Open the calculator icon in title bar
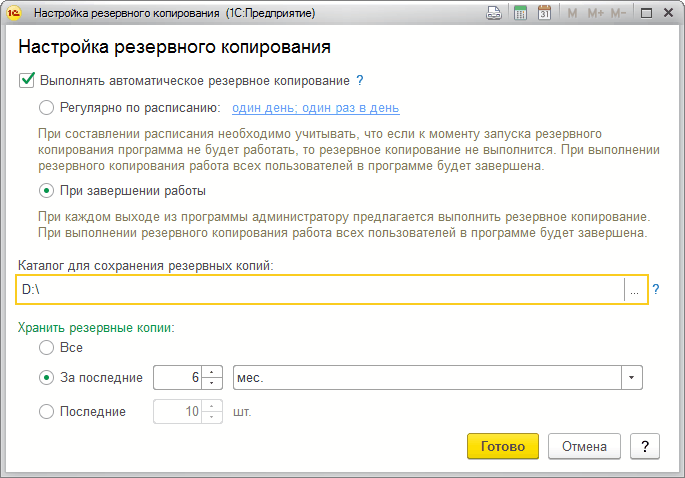 520,14
